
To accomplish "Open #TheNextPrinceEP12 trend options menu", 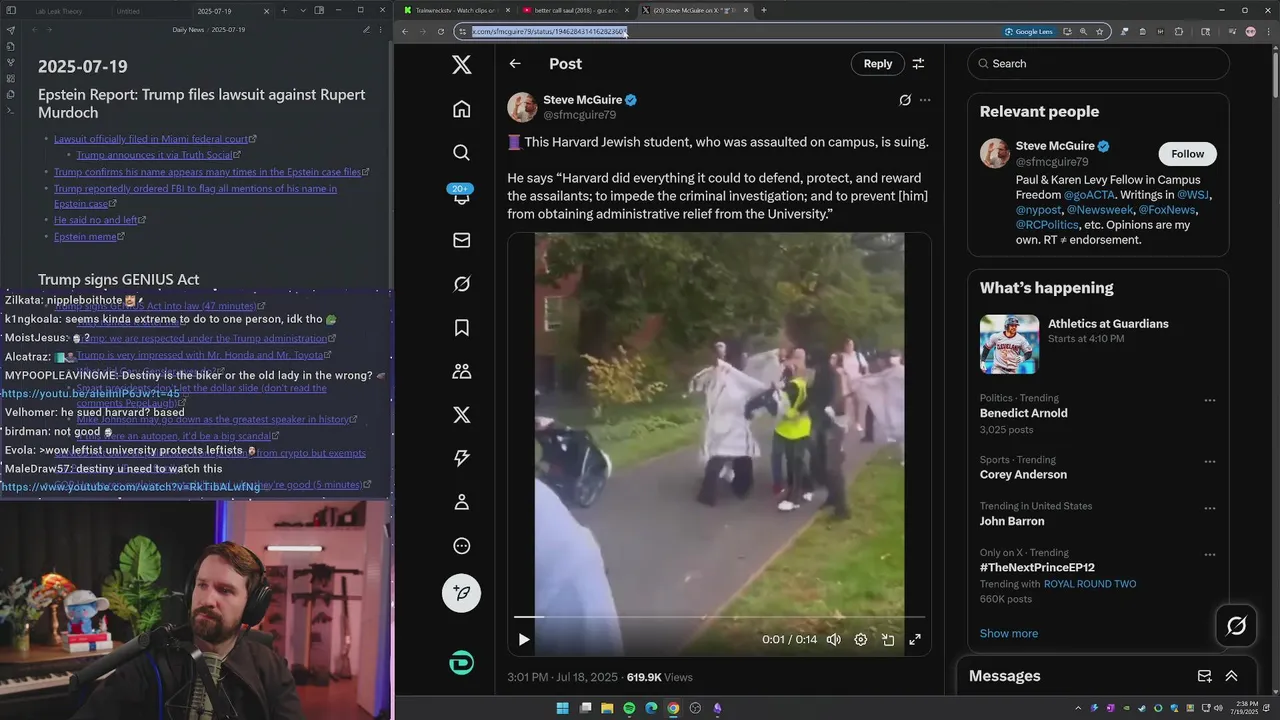I will click(1209, 555).
